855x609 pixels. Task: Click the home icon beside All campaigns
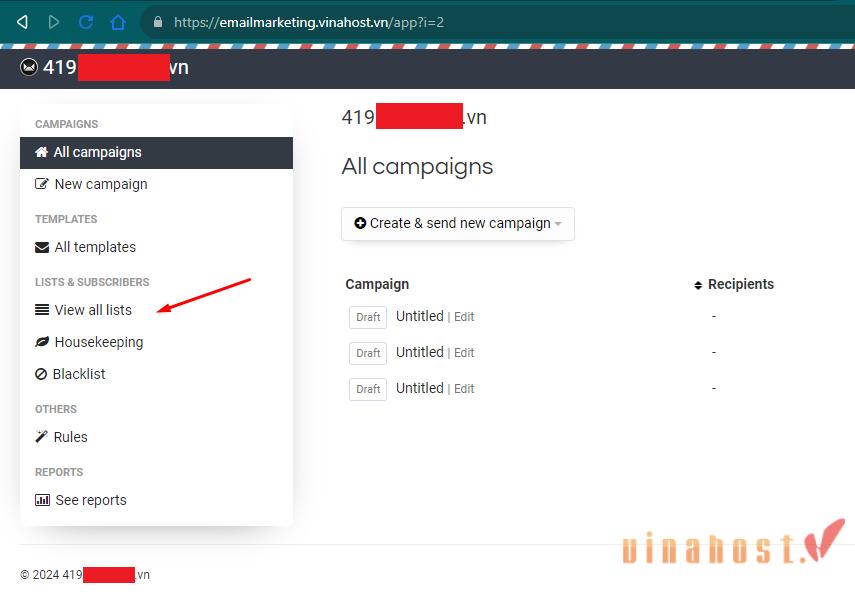(41, 152)
